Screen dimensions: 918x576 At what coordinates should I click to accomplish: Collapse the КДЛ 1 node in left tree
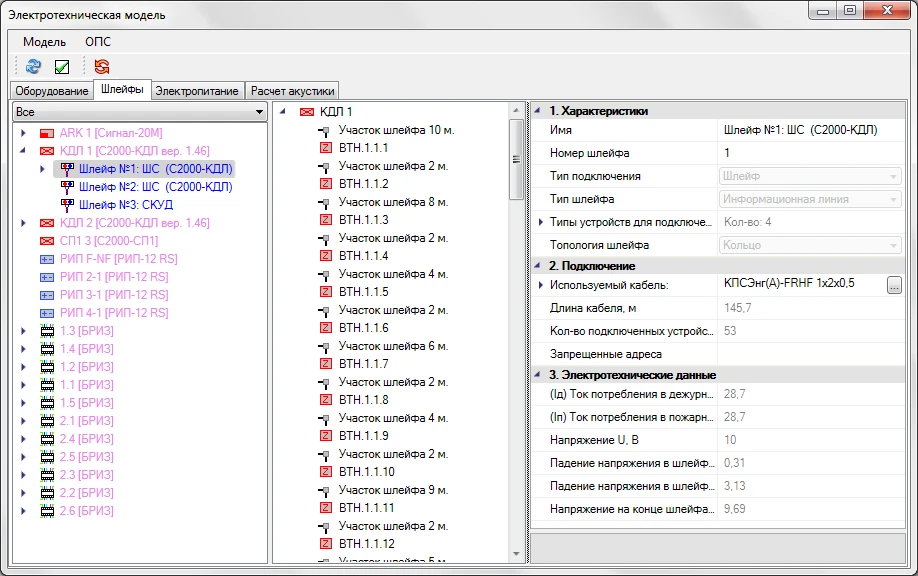pyautogui.click(x=23, y=151)
